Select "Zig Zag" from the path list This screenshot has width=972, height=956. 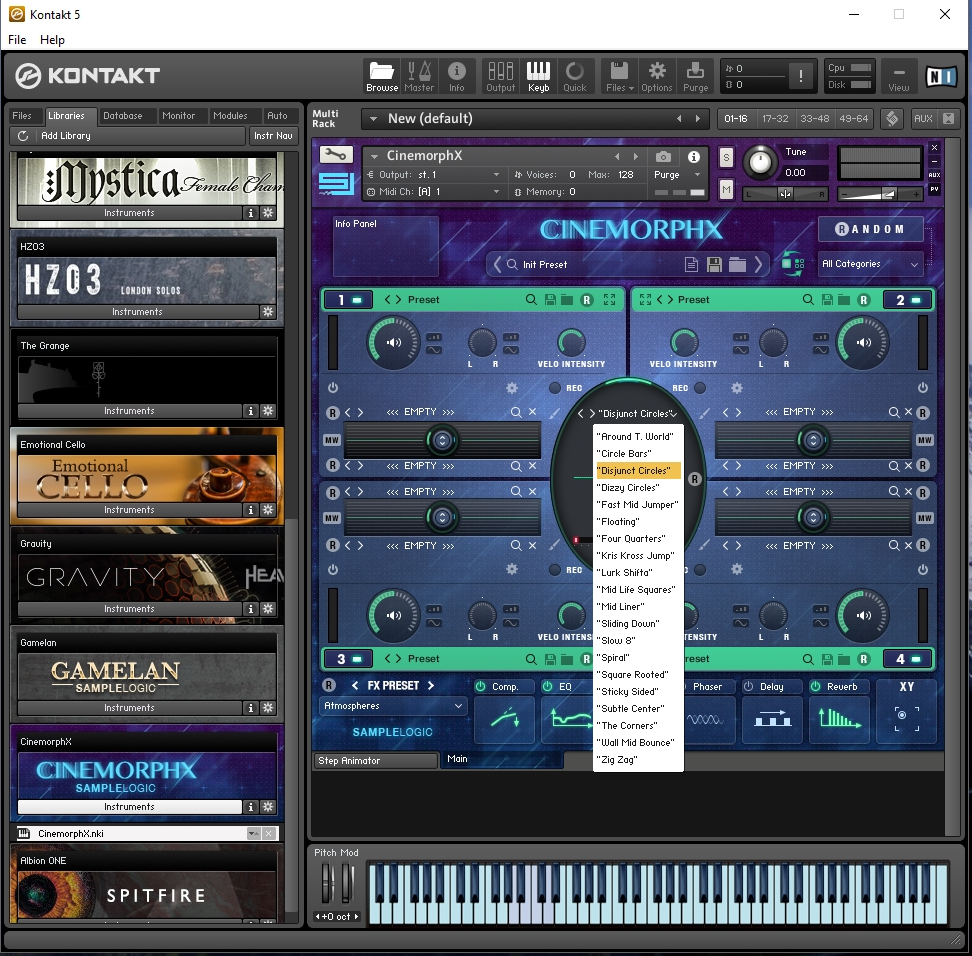click(638, 759)
